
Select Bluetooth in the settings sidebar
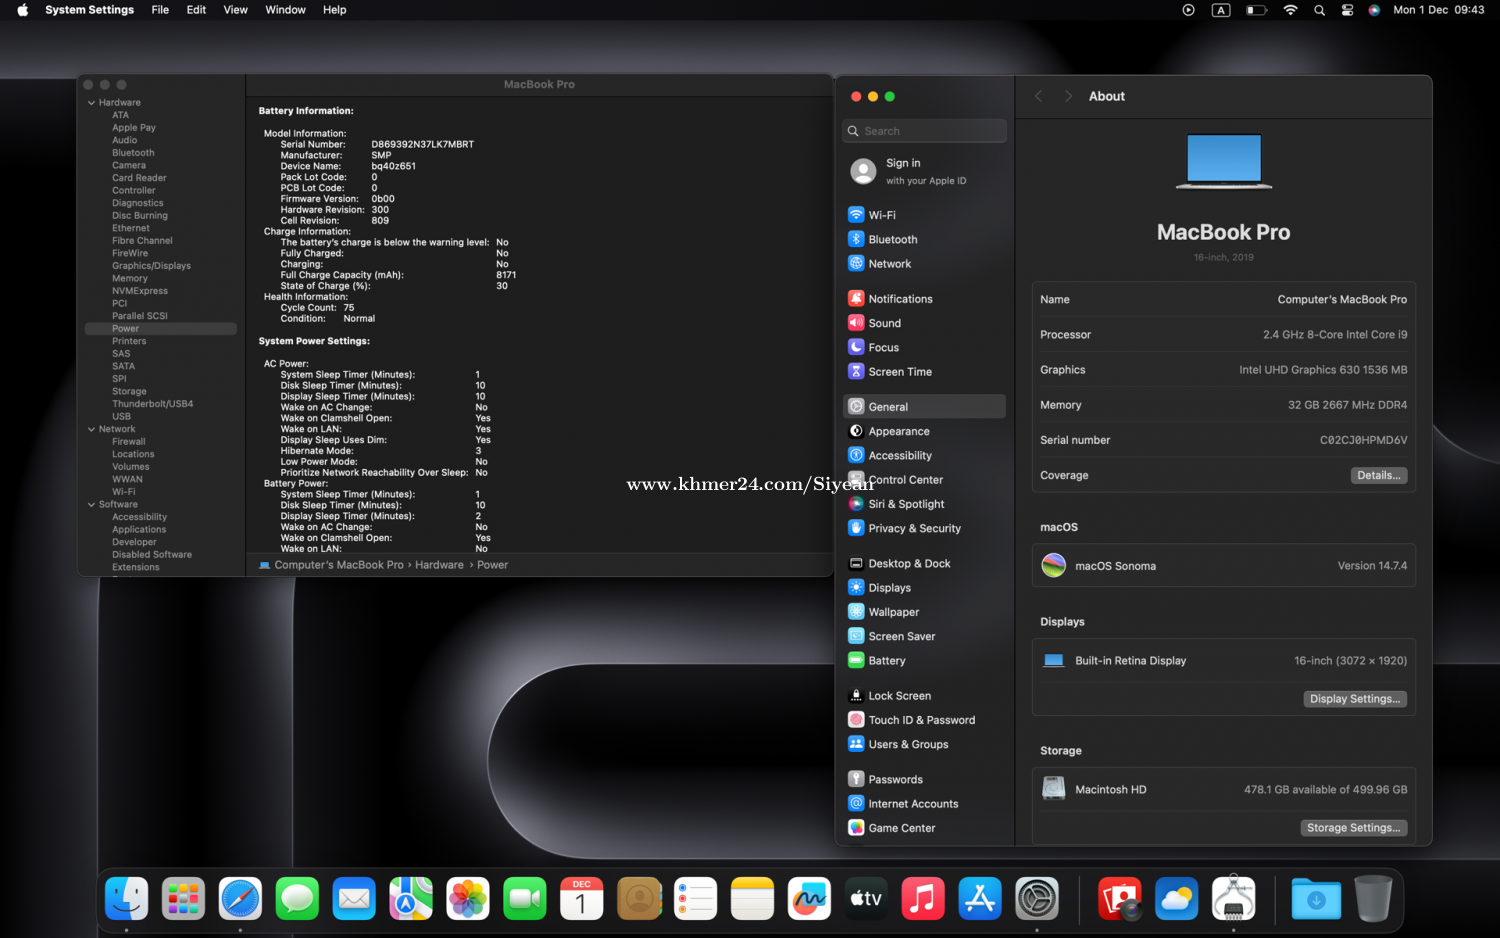(892, 240)
